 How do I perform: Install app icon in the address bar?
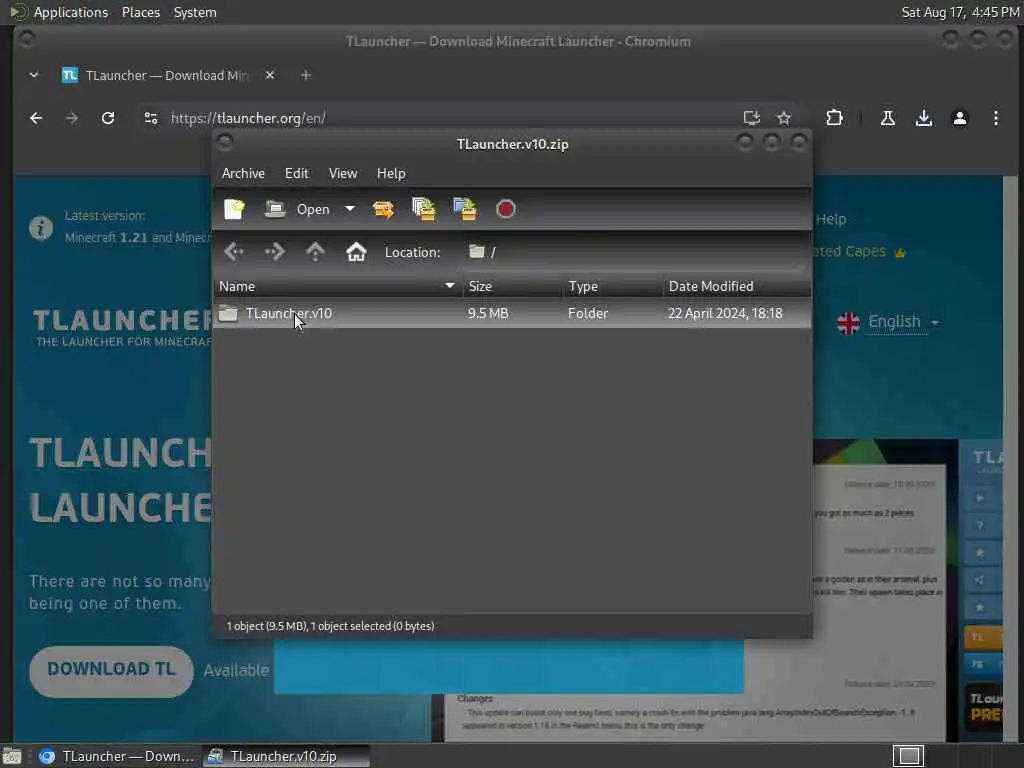click(752, 118)
